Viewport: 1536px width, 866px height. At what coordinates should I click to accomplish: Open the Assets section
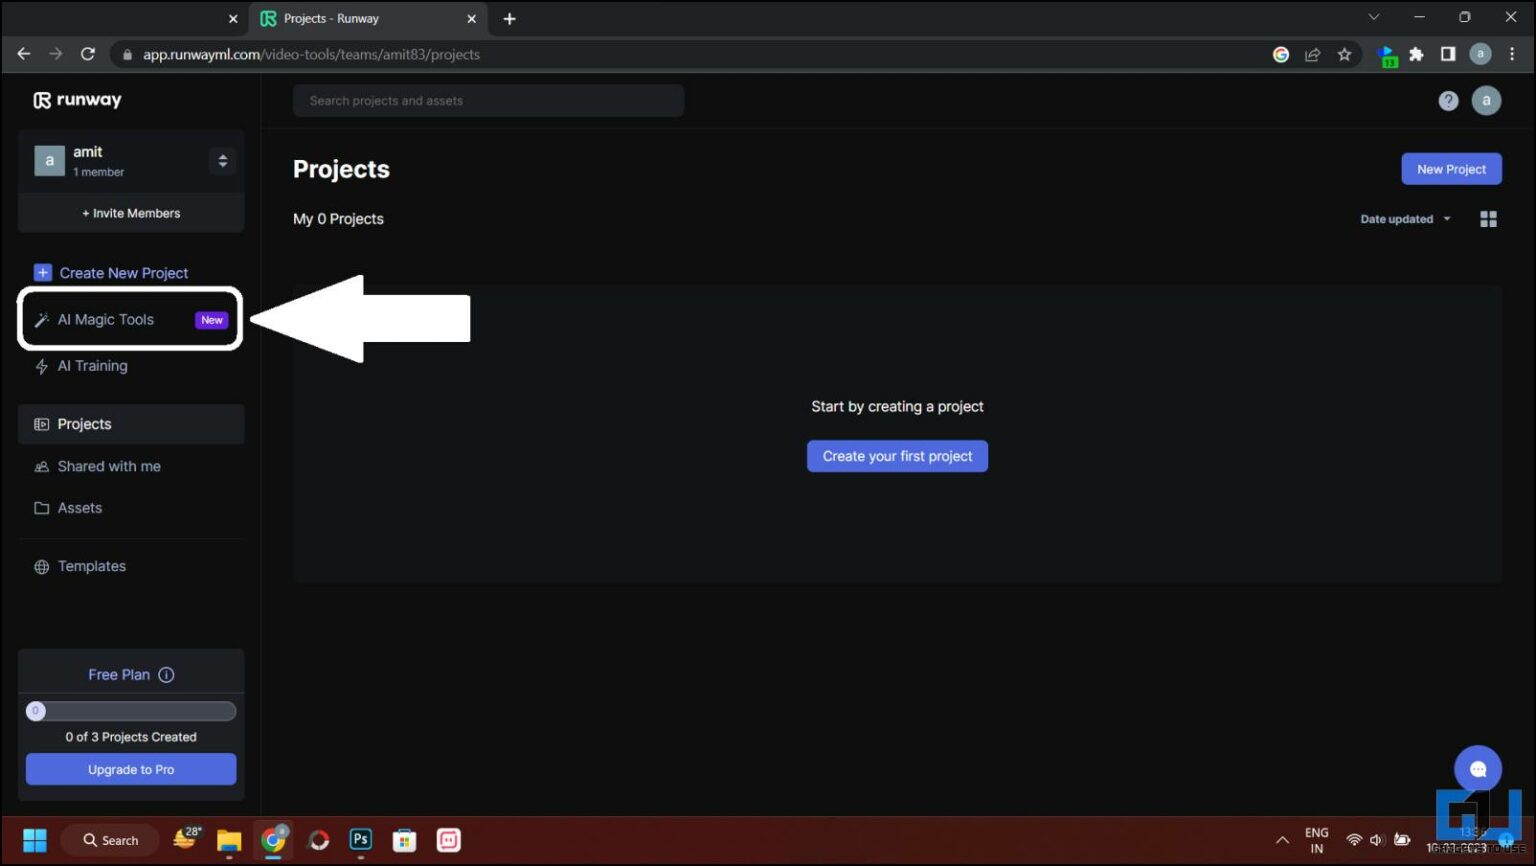tap(80, 507)
